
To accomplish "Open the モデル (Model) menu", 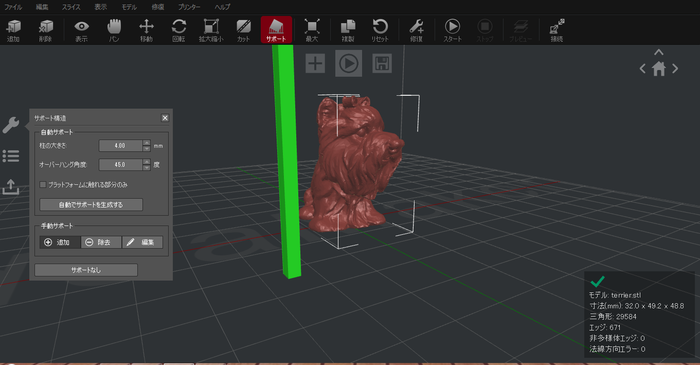I will [129, 7].
